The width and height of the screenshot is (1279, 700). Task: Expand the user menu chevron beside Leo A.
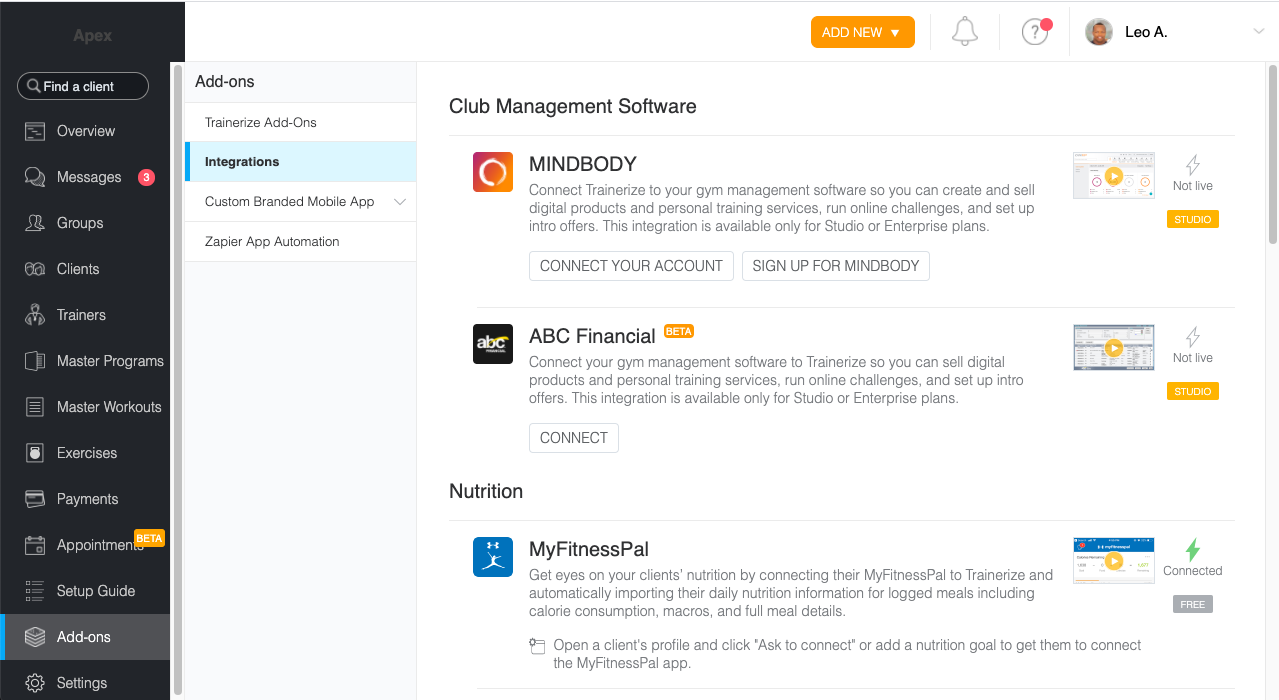coord(1259,32)
